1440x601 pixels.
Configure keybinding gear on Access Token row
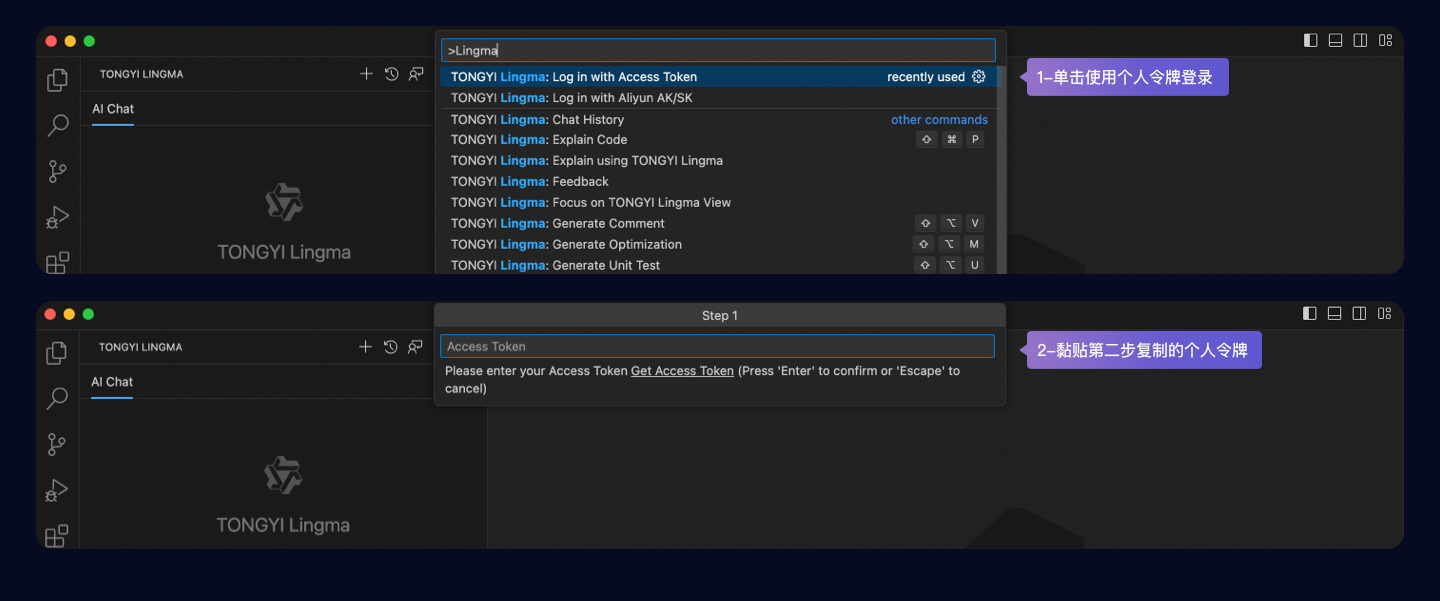pos(979,77)
